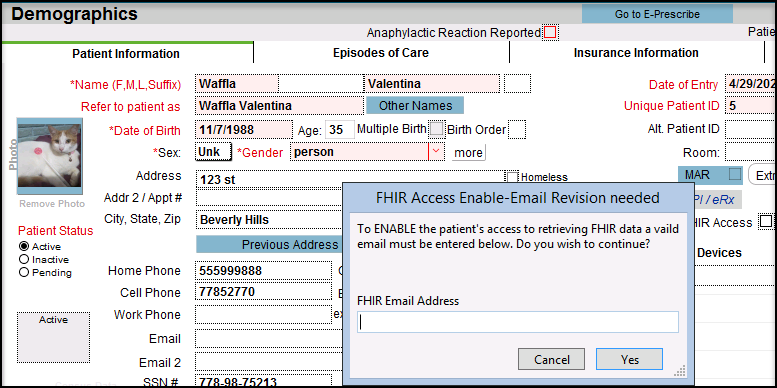Switch to the Patient Information tab
This screenshot has height=388, width=777.
[126, 54]
